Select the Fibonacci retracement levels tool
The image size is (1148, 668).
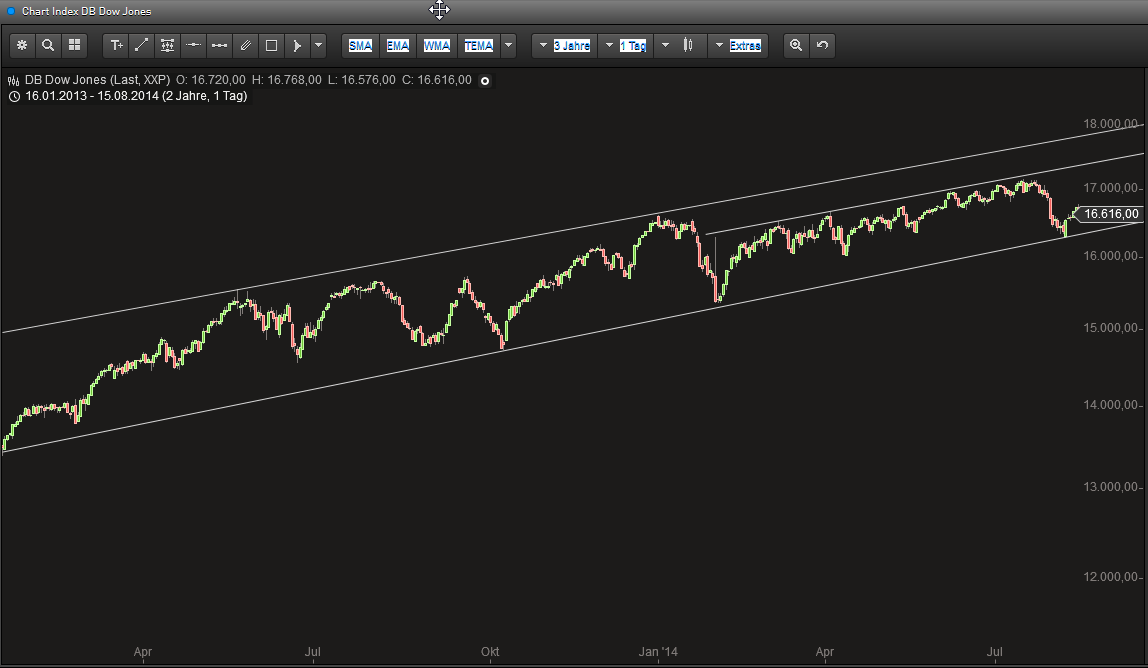pyautogui.click(x=167, y=45)
